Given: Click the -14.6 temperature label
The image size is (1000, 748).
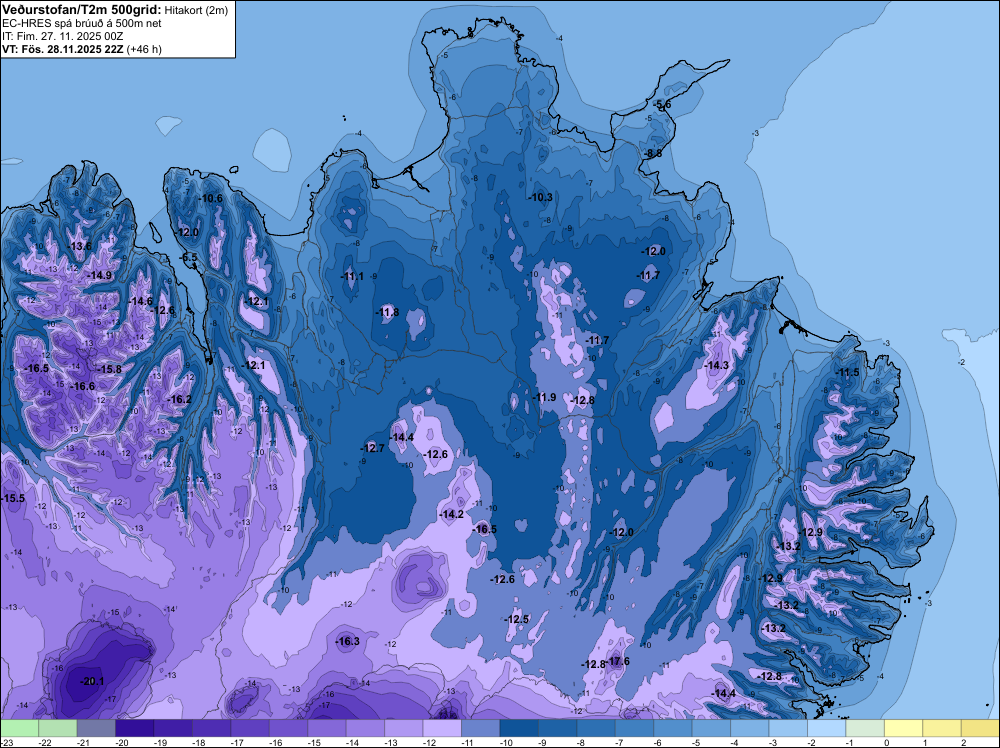Looking at the screenshot, I should click(141, 302).
